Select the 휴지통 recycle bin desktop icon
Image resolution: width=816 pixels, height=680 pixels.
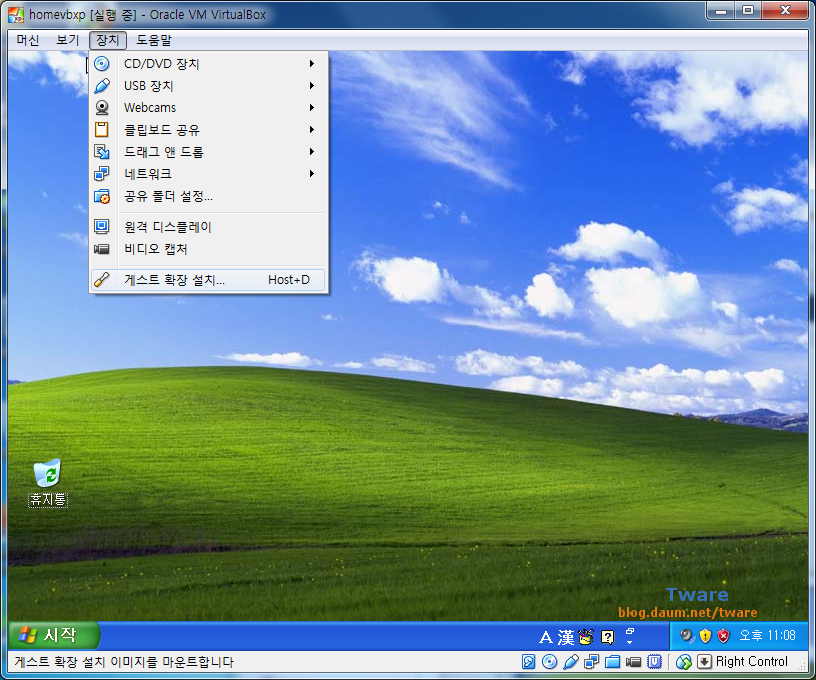click(47, 482)
